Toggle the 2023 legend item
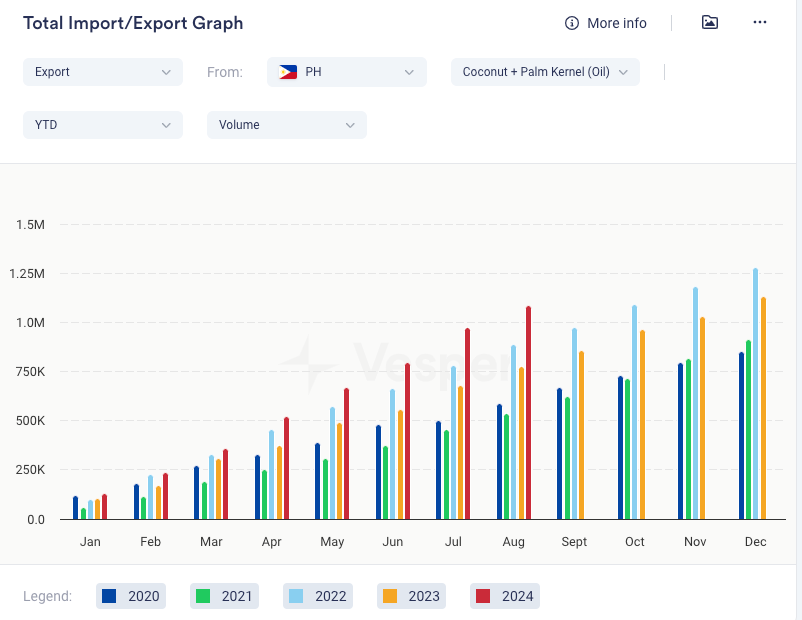The width and height of the screenshot is (802, 620). tap(410, 596)
